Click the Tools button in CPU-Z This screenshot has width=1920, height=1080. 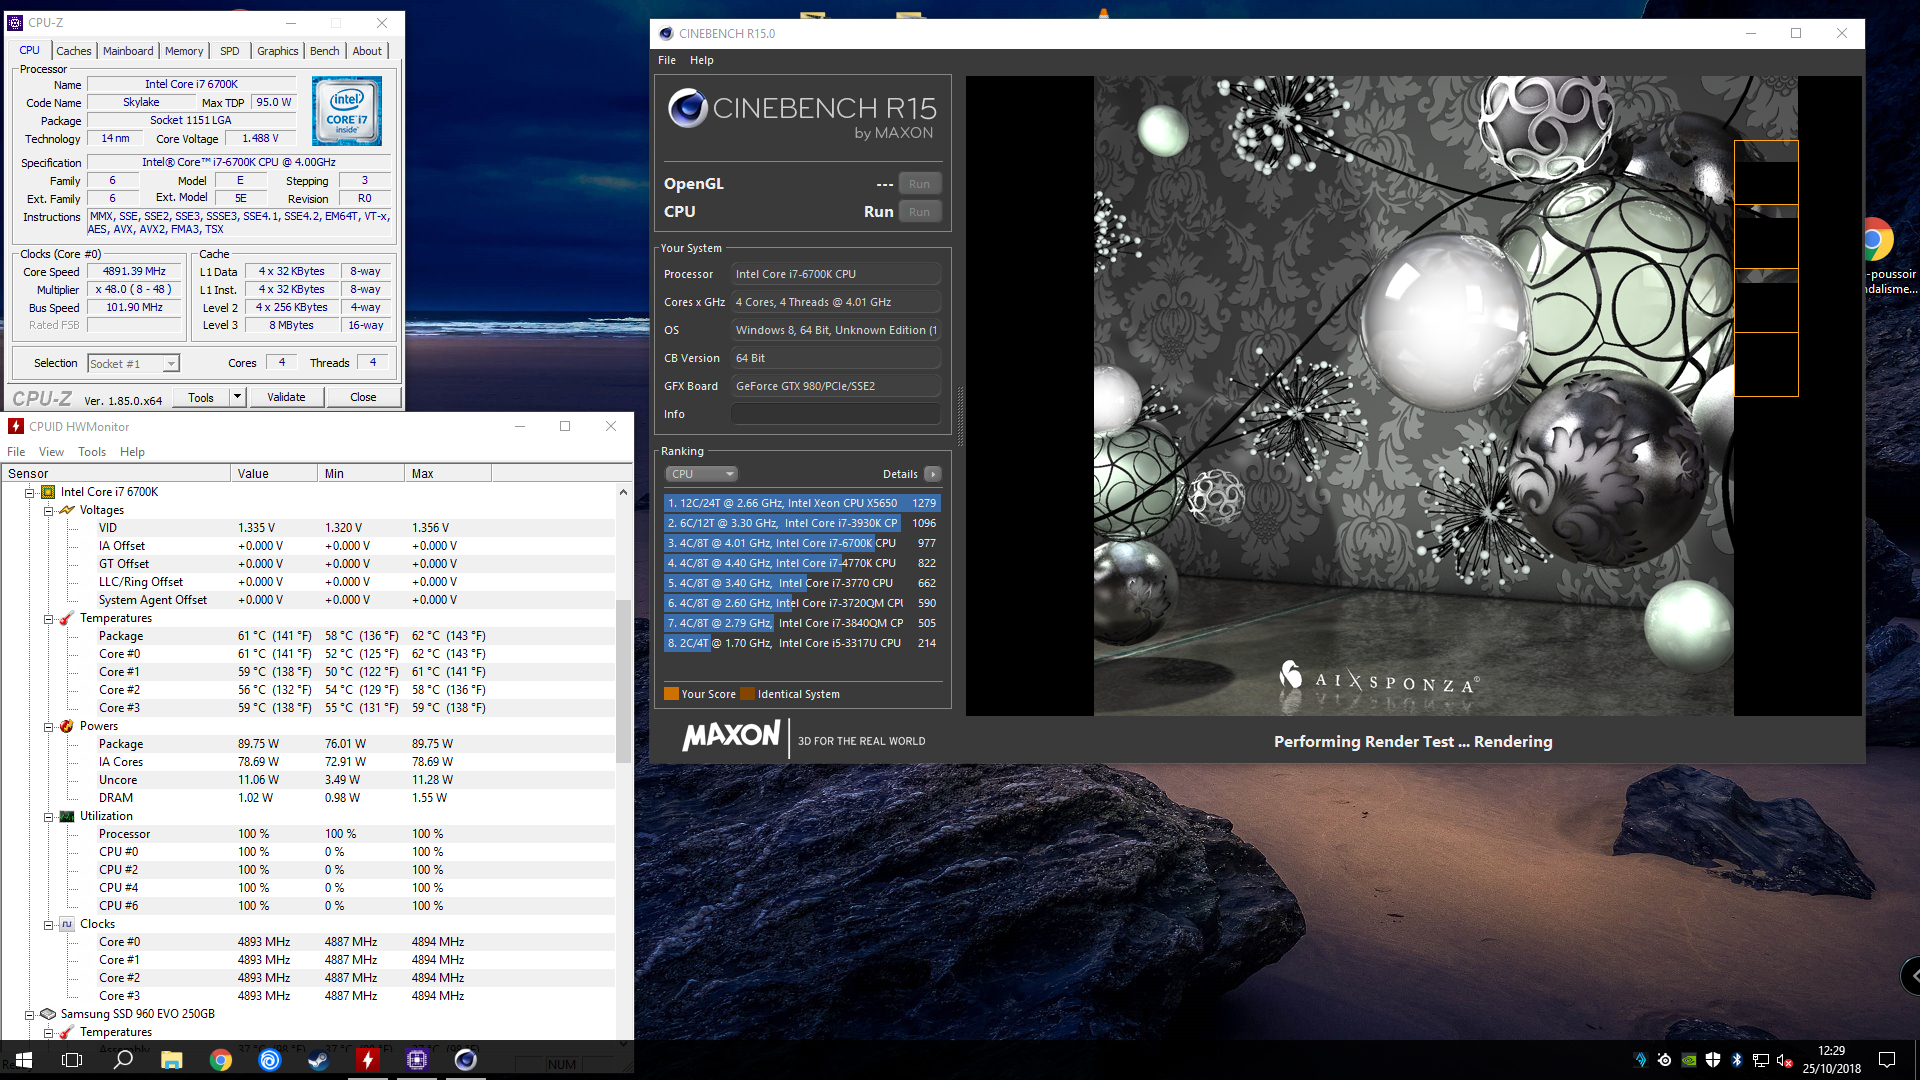point(201,397)
